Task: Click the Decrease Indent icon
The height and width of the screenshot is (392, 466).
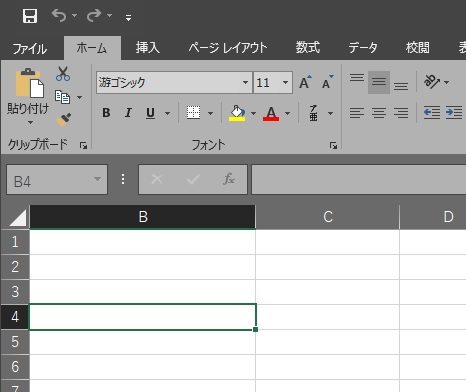Action: coord(432,113)
